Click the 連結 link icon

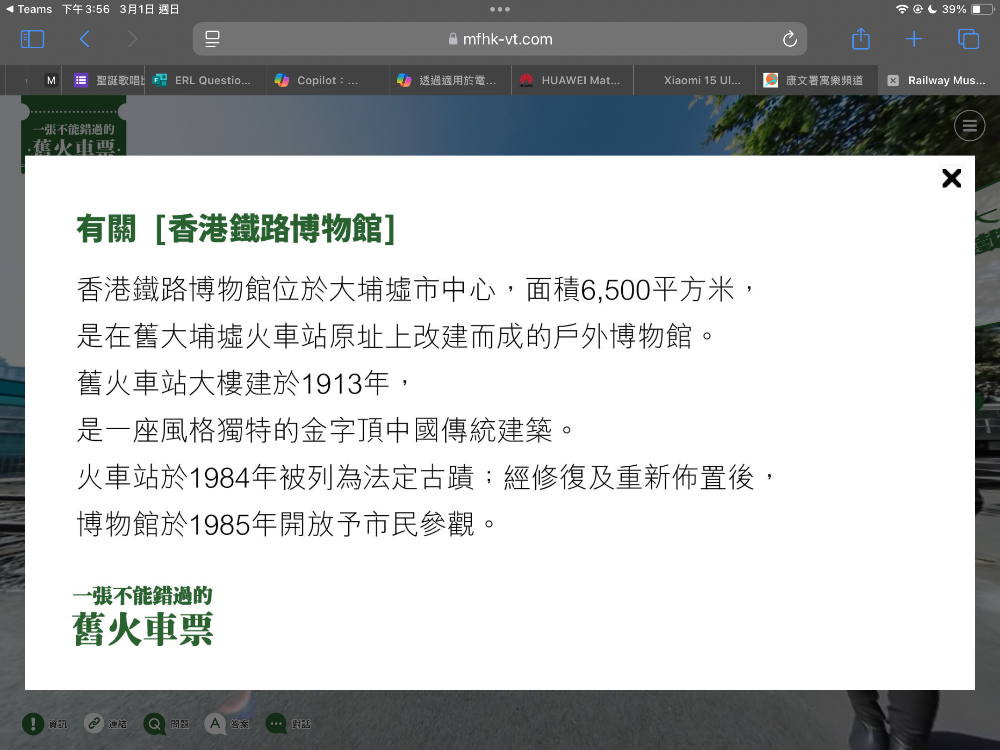pos(94,723)
